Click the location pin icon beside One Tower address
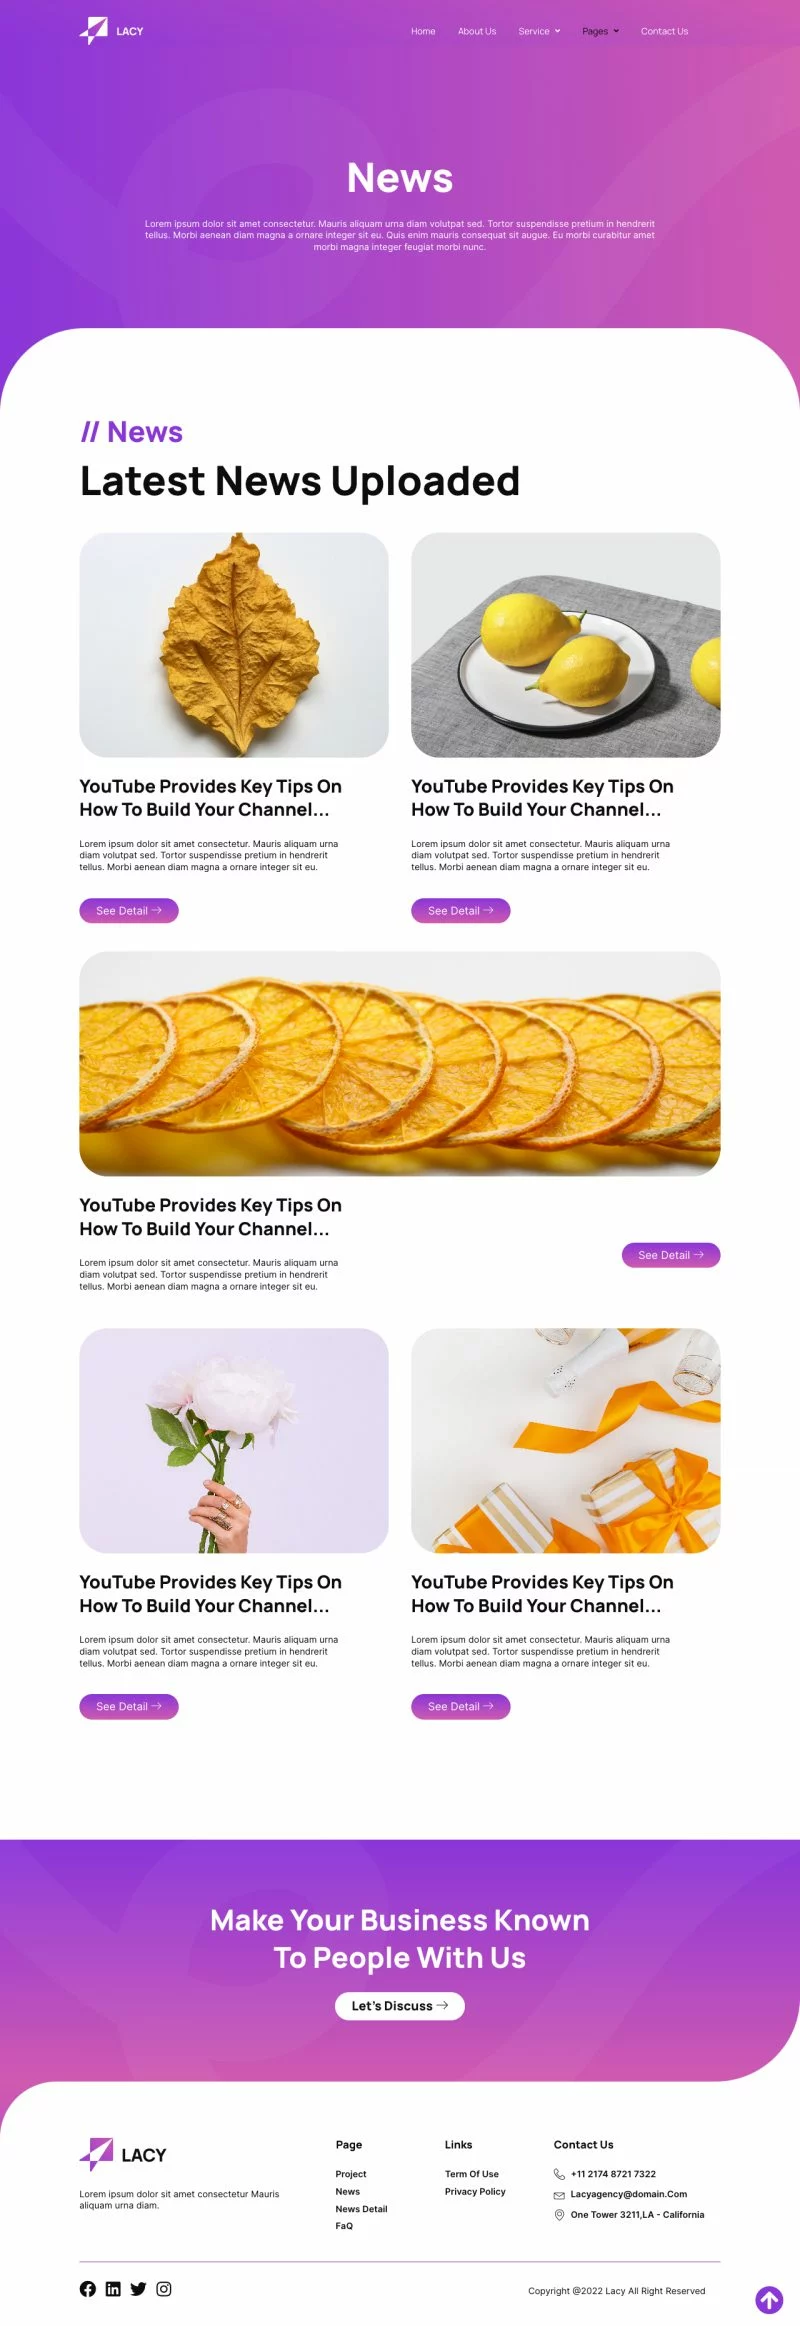 [x=559, y=2214]
